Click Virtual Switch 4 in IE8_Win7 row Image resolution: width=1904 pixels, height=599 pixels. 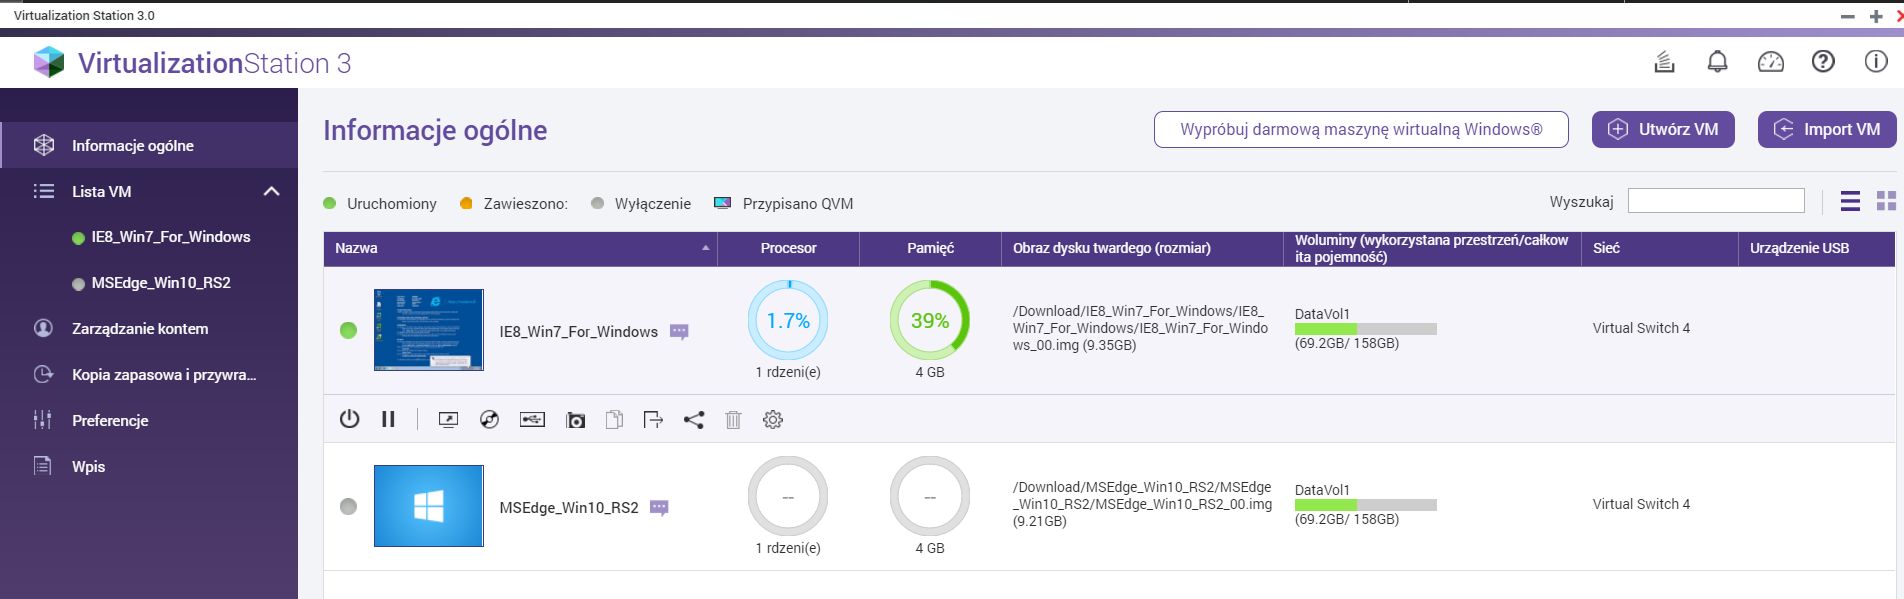[1641, 328]
